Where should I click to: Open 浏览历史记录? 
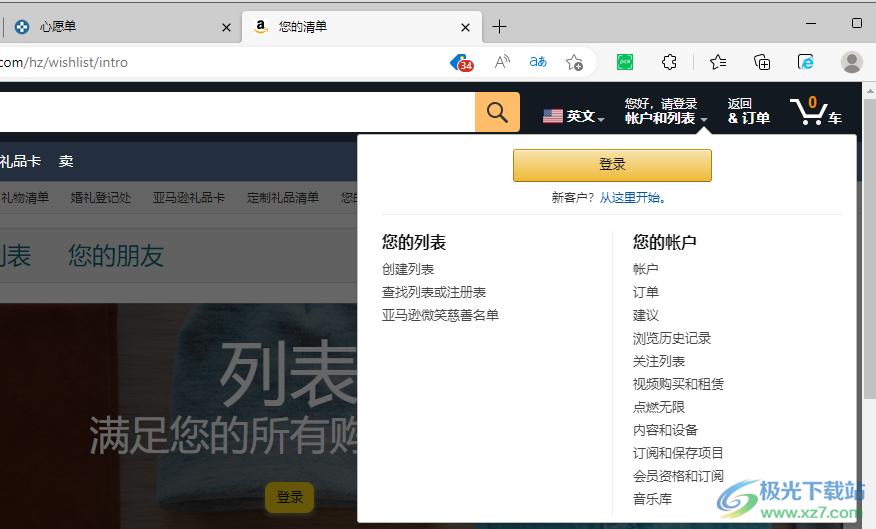click(x=672, y=338)
